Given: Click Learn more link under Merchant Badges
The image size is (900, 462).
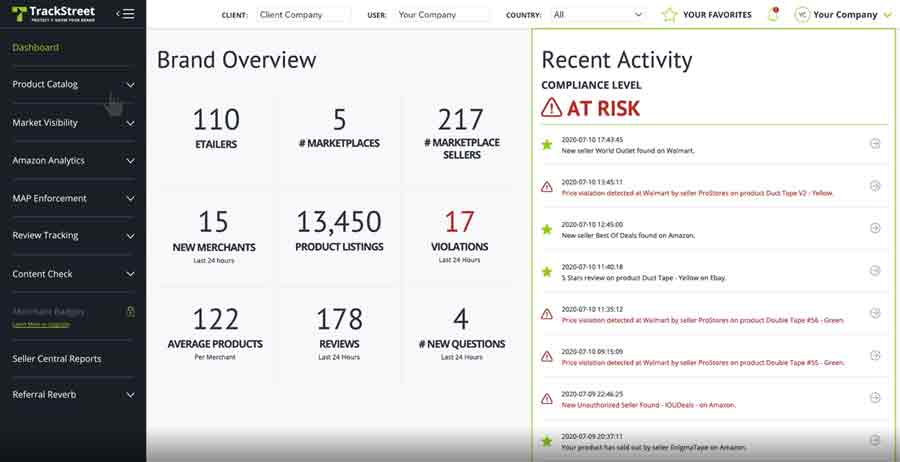Looking at the screenshot, I should (x=41, y=324).
